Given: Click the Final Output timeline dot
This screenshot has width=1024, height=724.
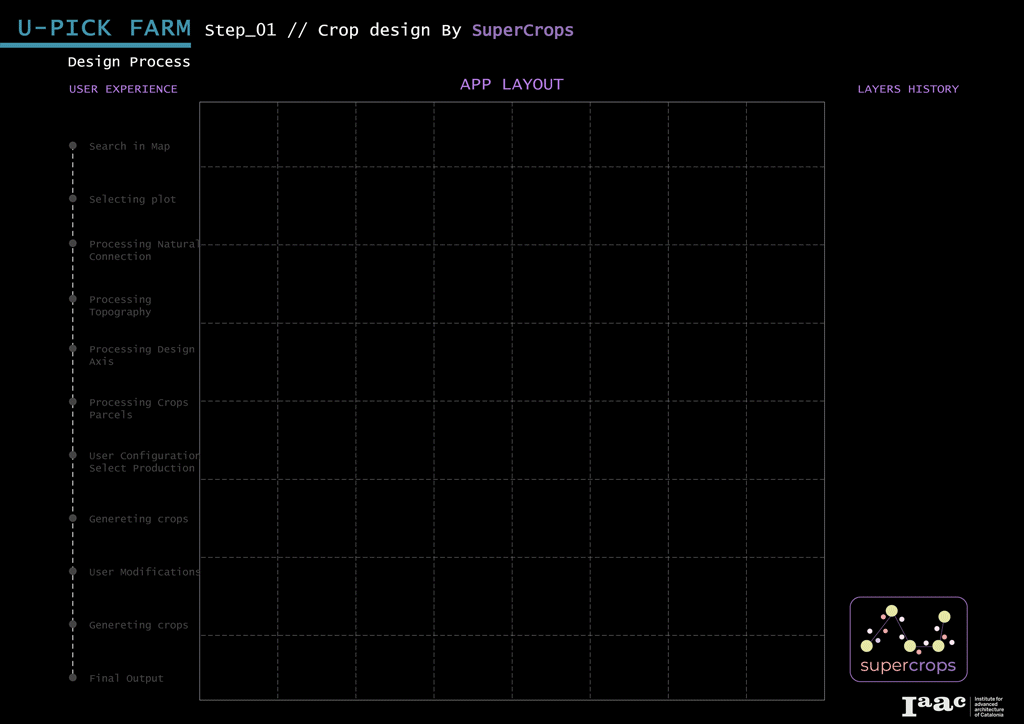Looking at the screenshot, I should coord(73,678).
